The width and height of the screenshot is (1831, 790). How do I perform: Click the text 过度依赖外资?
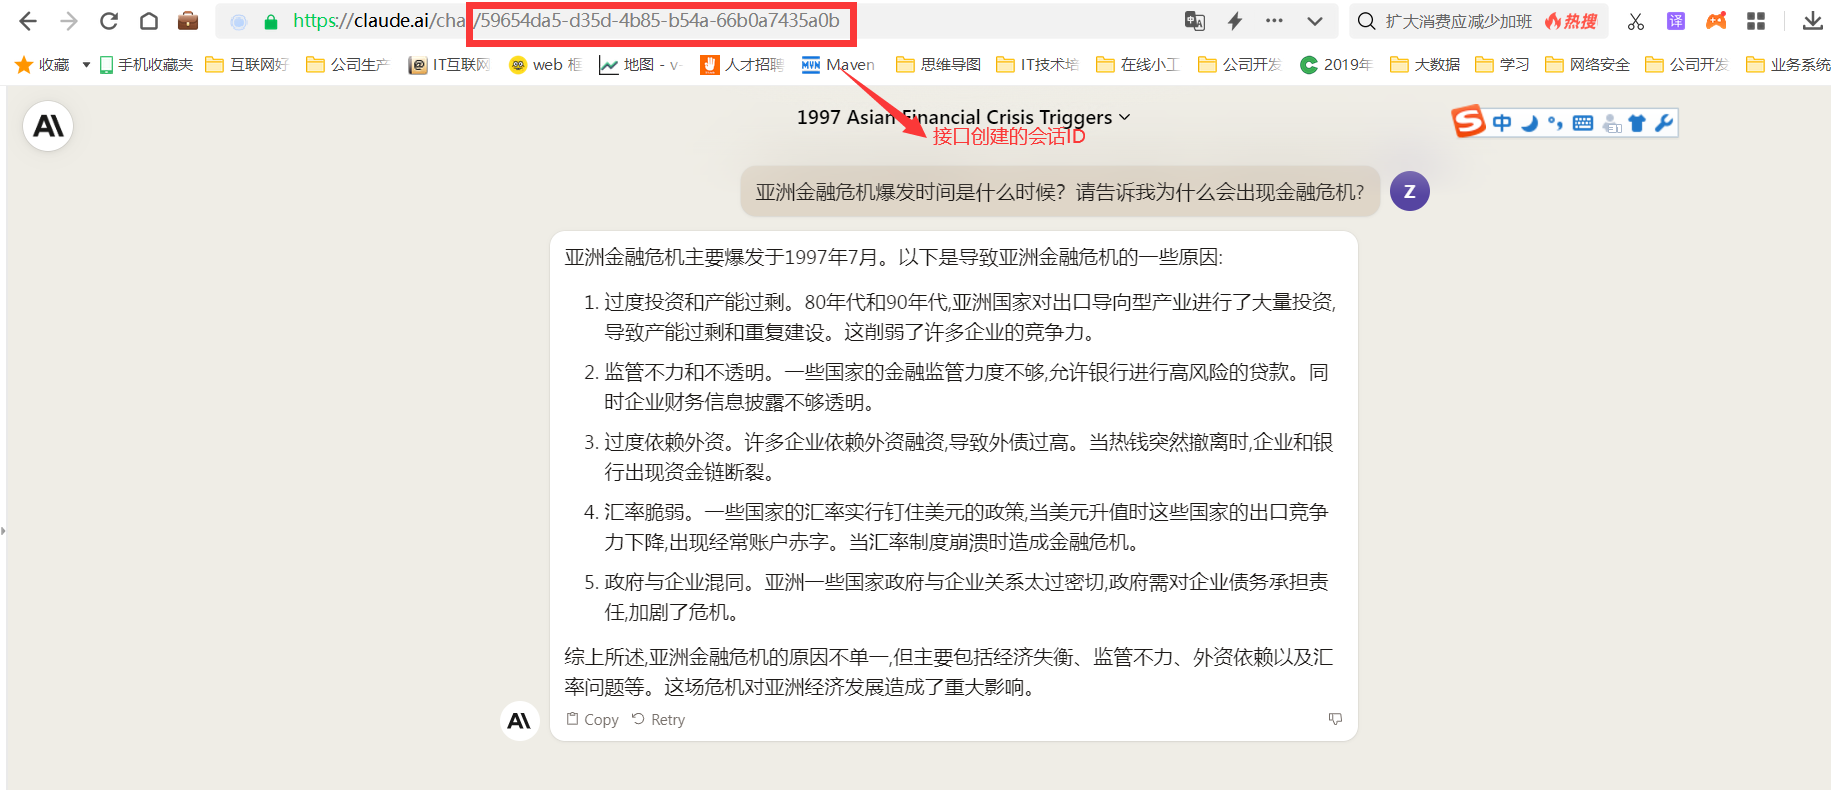(x=664, y=442)
